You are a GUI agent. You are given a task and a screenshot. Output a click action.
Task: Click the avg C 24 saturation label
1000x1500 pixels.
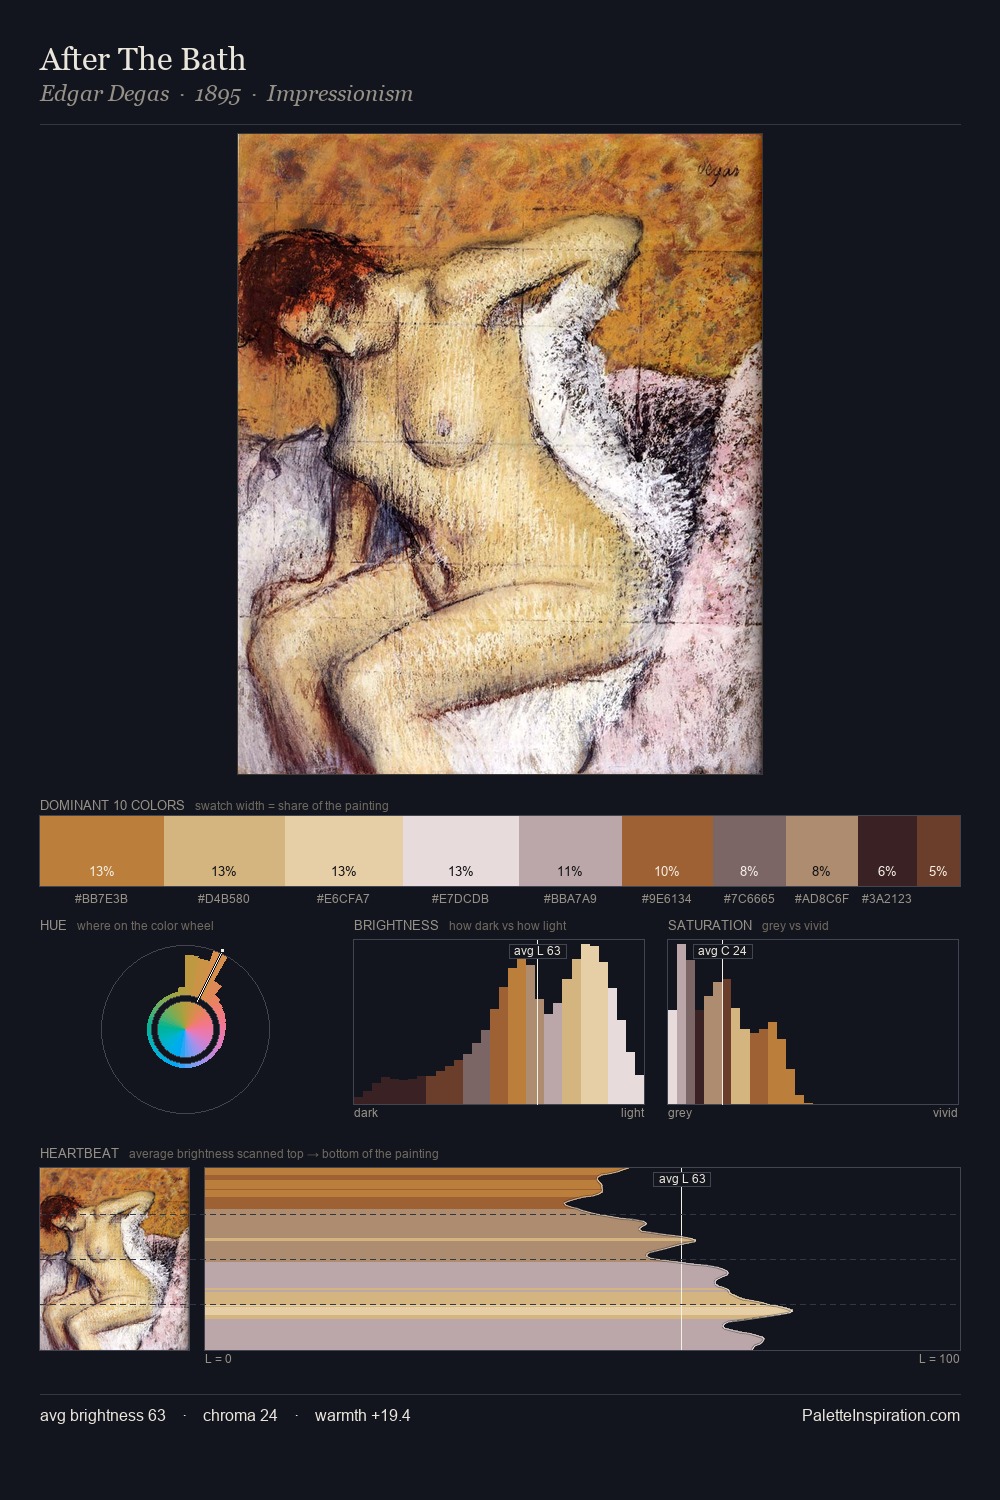point(722,951)
